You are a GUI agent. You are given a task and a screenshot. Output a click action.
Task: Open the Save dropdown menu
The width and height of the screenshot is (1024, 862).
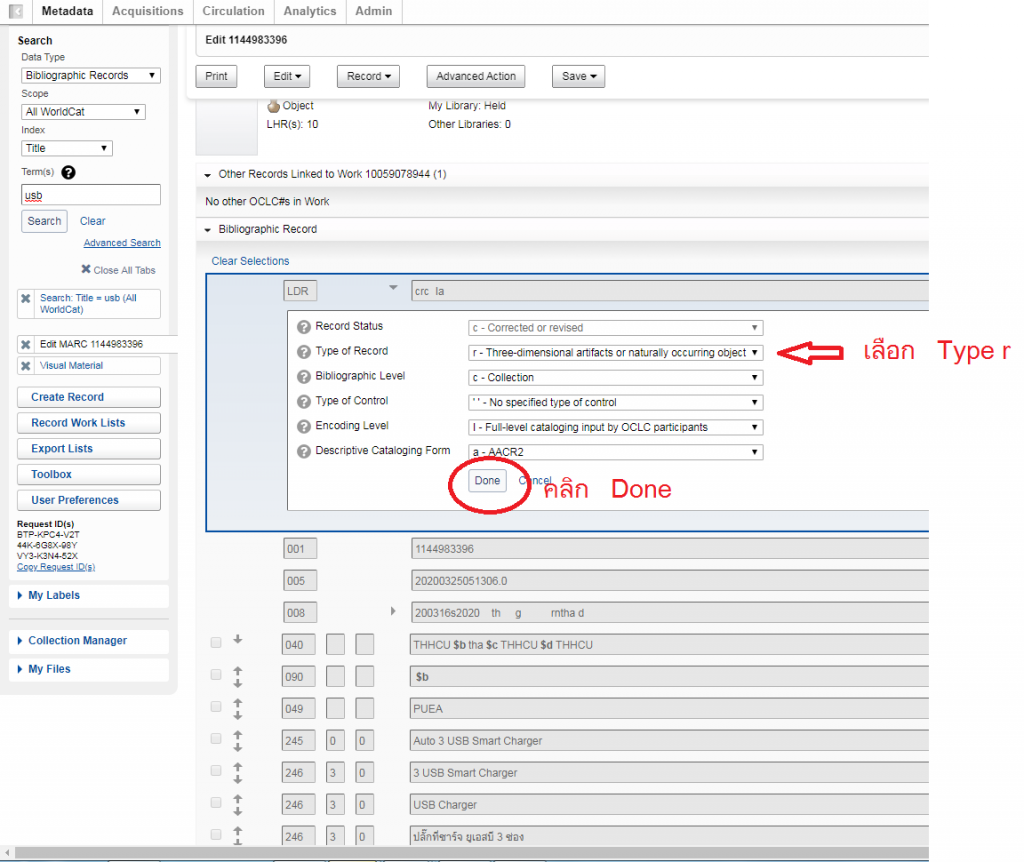coord(579,76)
